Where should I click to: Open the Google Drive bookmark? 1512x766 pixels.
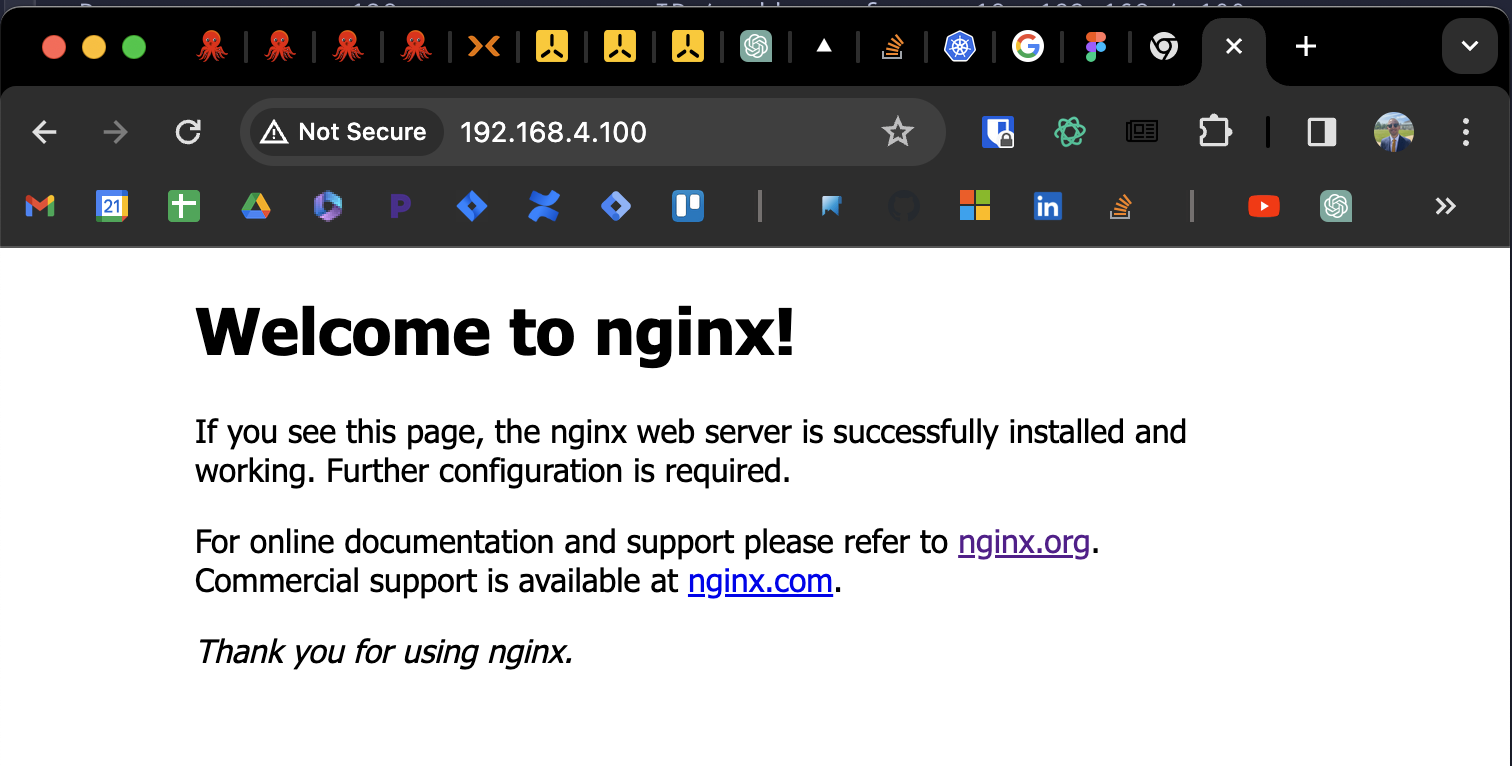pyautogui.click(x=256, y=206)
